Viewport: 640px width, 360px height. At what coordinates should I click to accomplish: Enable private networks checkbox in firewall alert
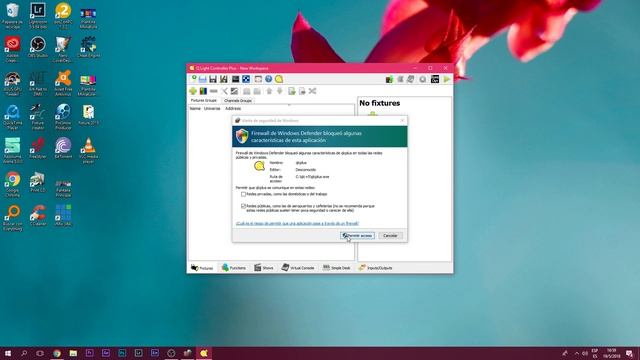coord(243,194)
